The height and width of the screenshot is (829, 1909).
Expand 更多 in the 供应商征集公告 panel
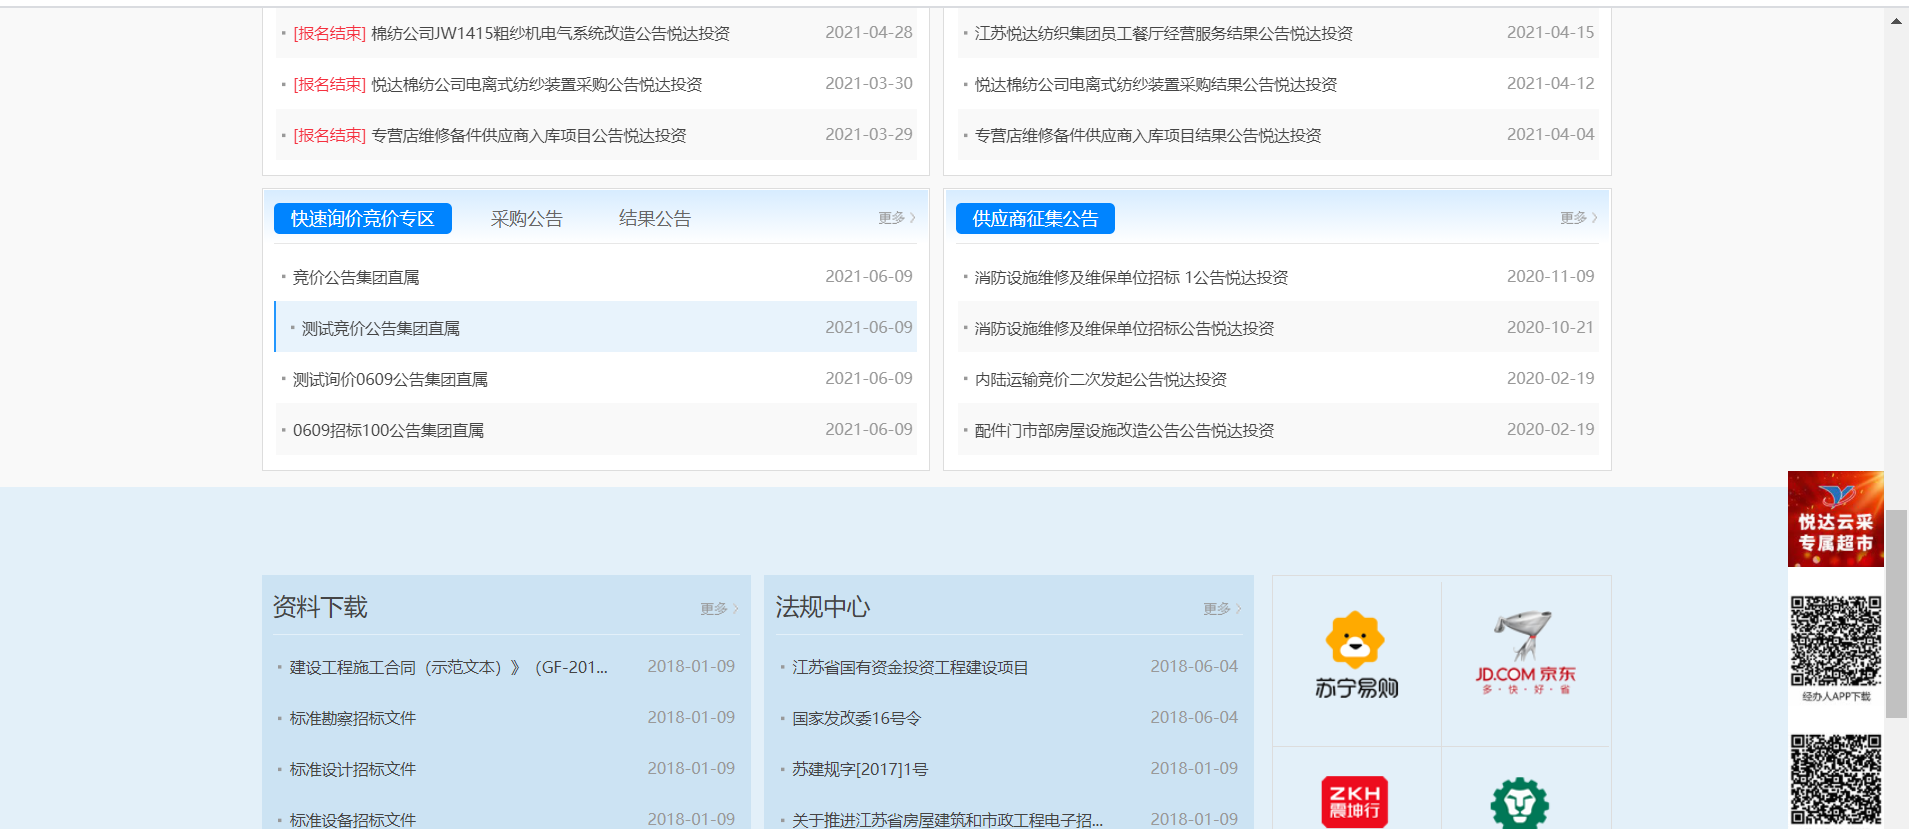1578,218
